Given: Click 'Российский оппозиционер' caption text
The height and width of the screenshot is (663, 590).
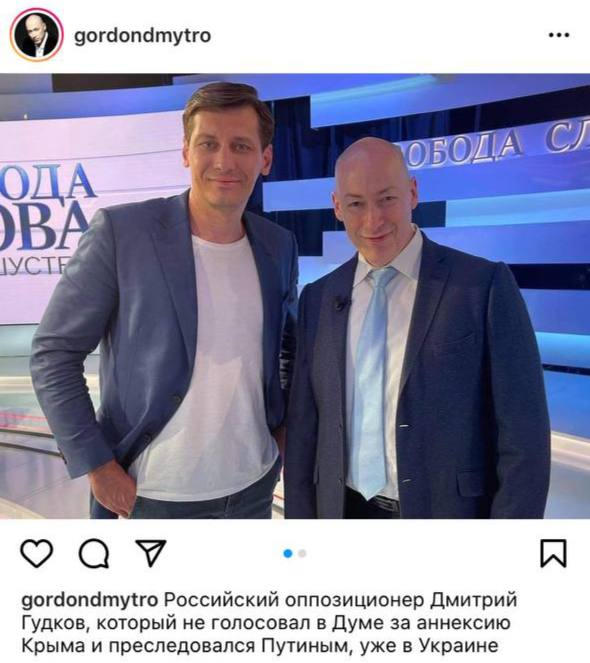Looking at the screenshot, I should (x=294, y=600).
